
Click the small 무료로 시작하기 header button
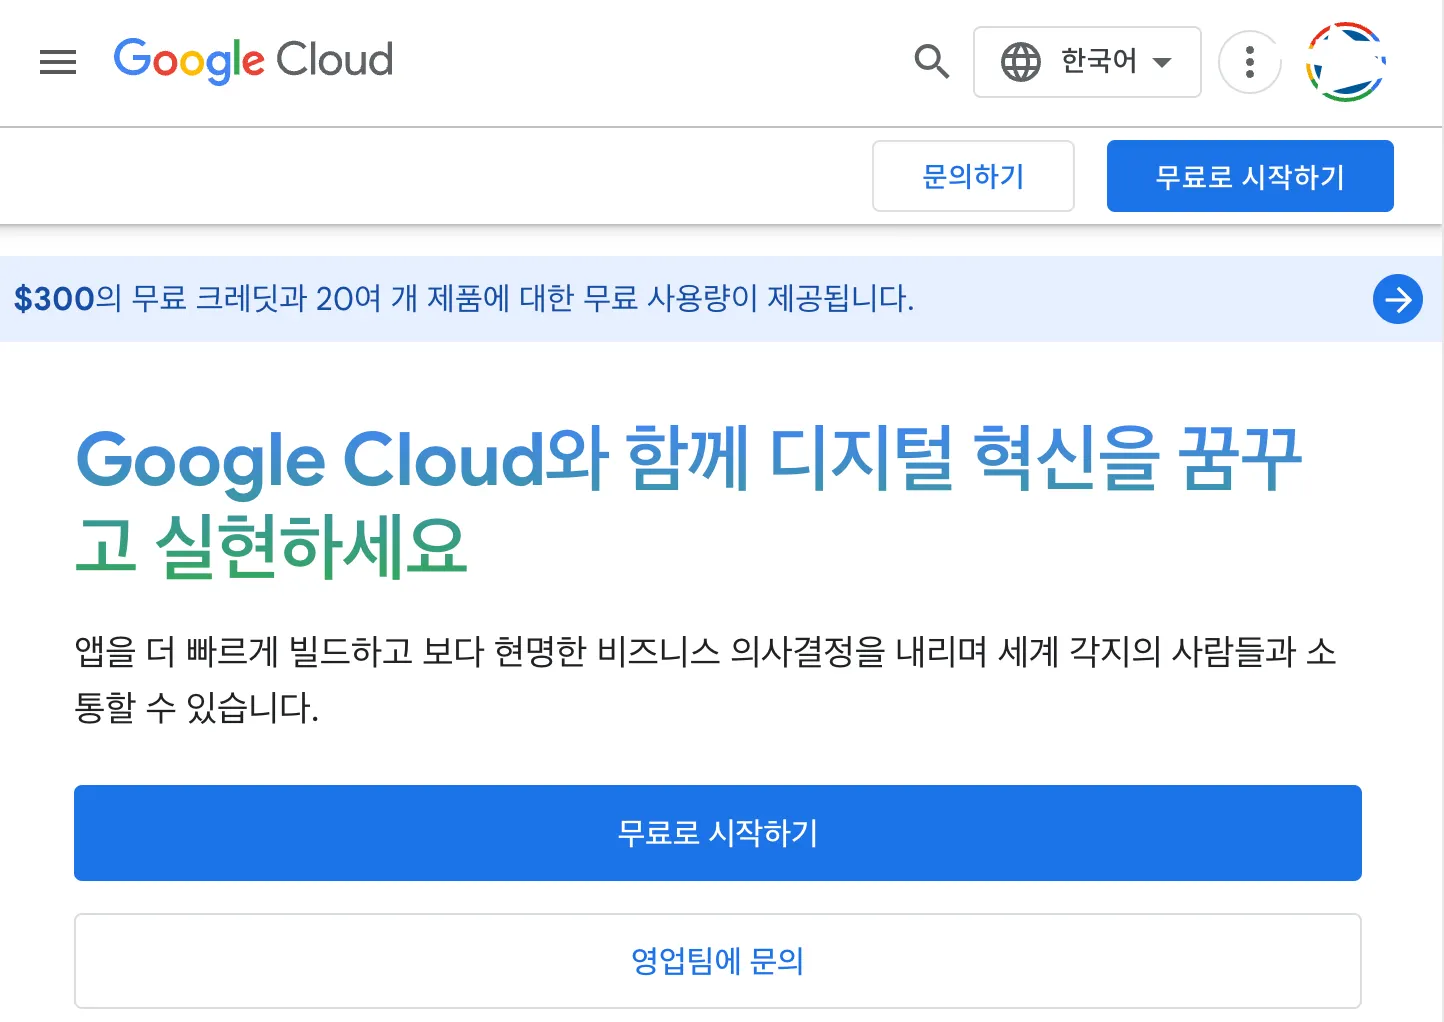(1249, 176)
